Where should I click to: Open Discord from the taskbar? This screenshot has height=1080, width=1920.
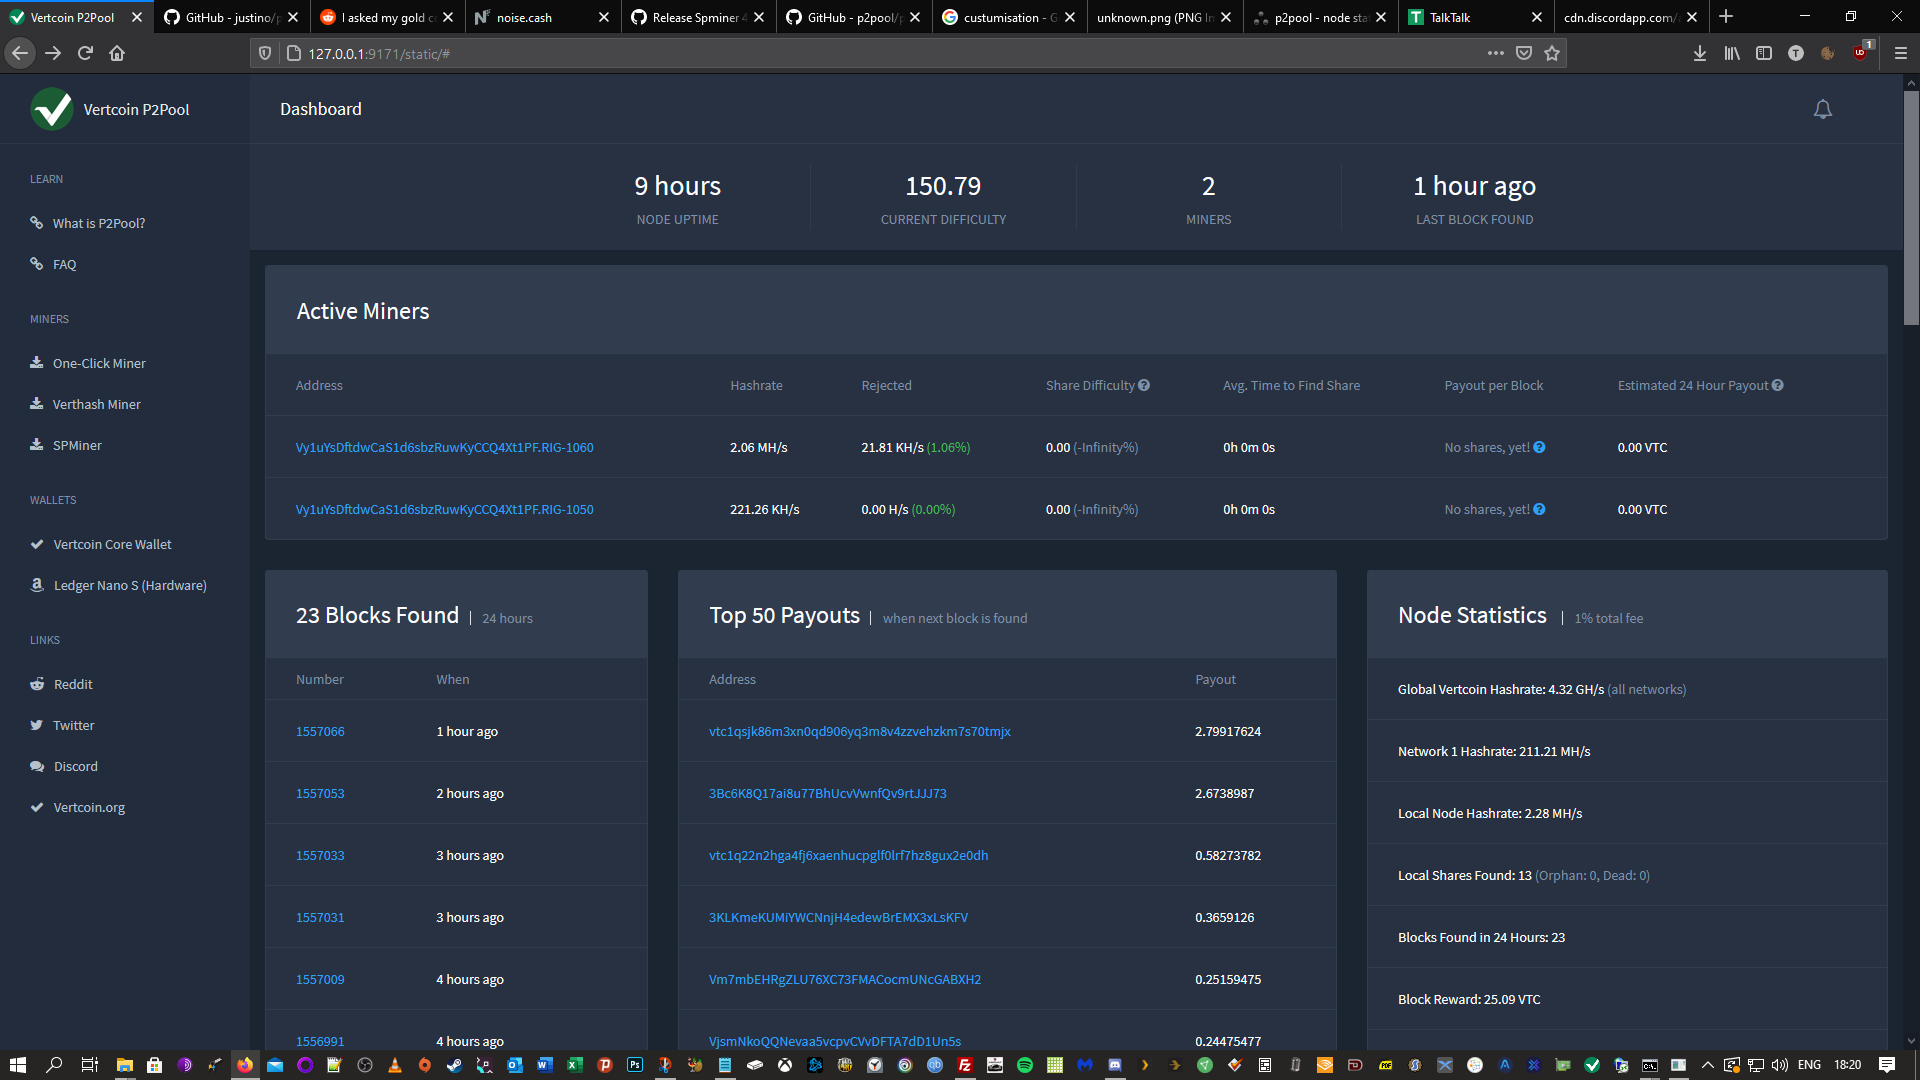(1115, 1065)
